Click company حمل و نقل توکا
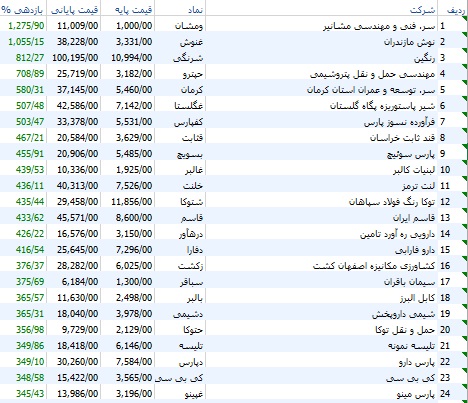The image size is (468, 403). (x=405, y=330)
